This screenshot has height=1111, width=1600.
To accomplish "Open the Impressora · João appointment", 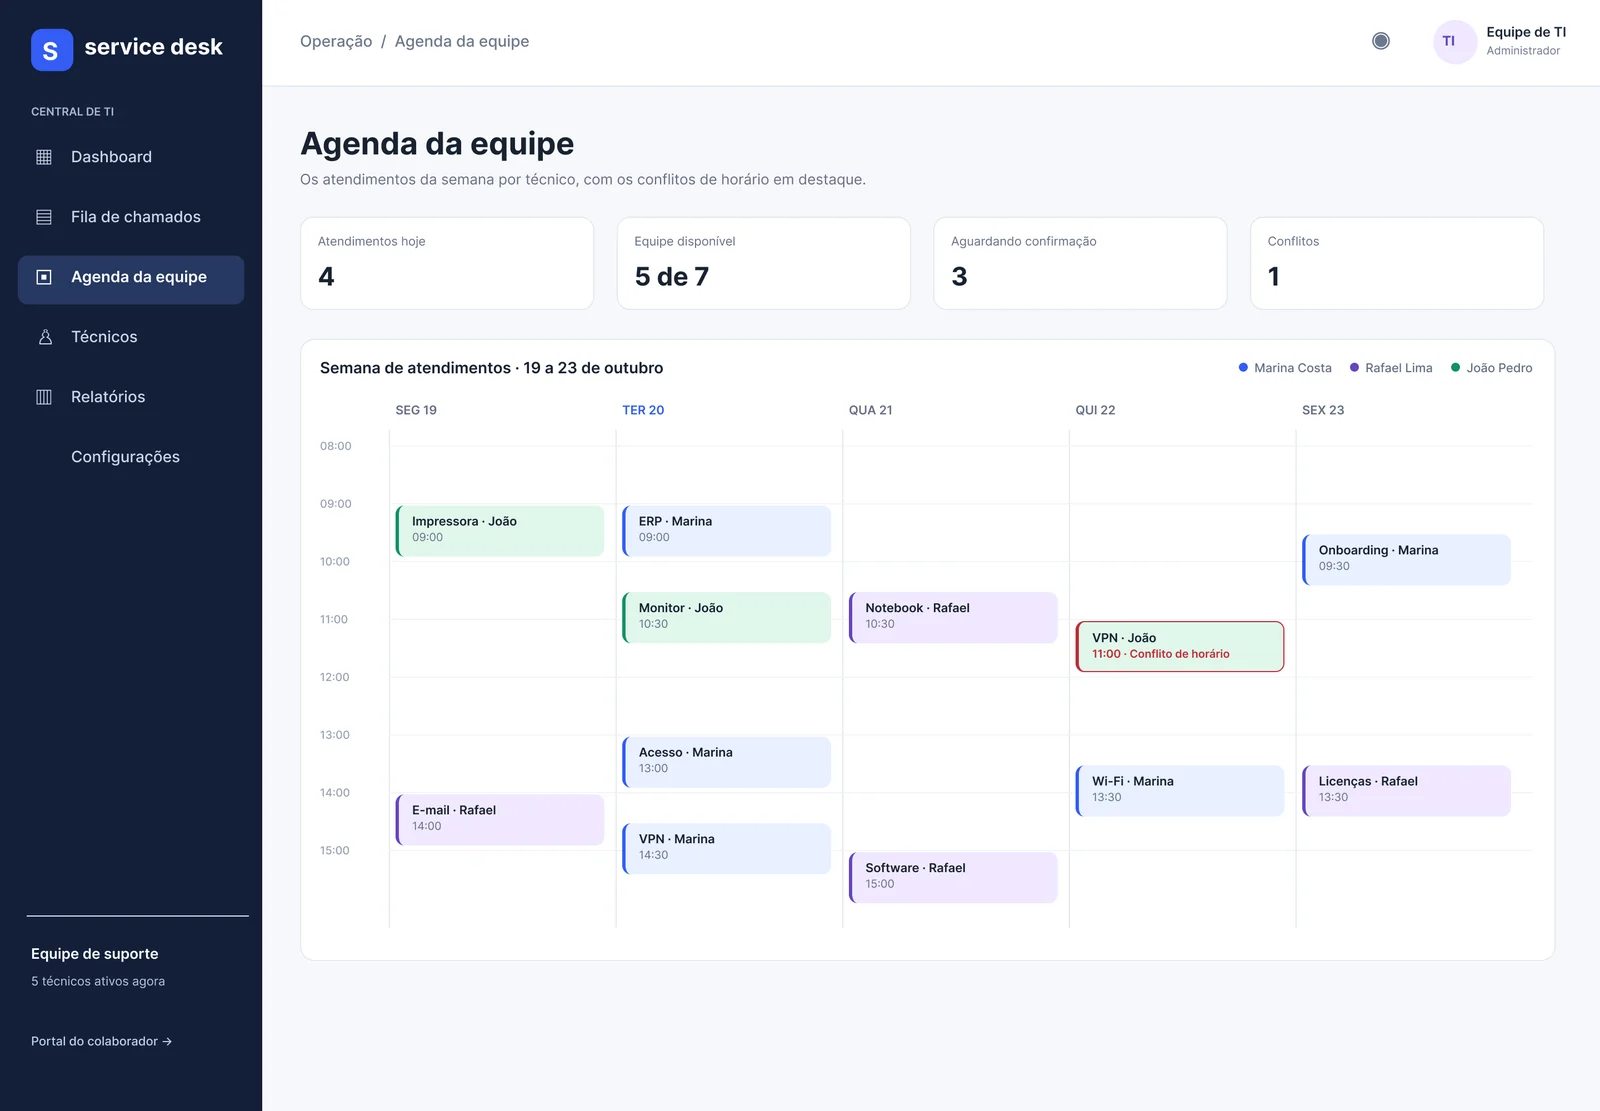I will 500,530.
